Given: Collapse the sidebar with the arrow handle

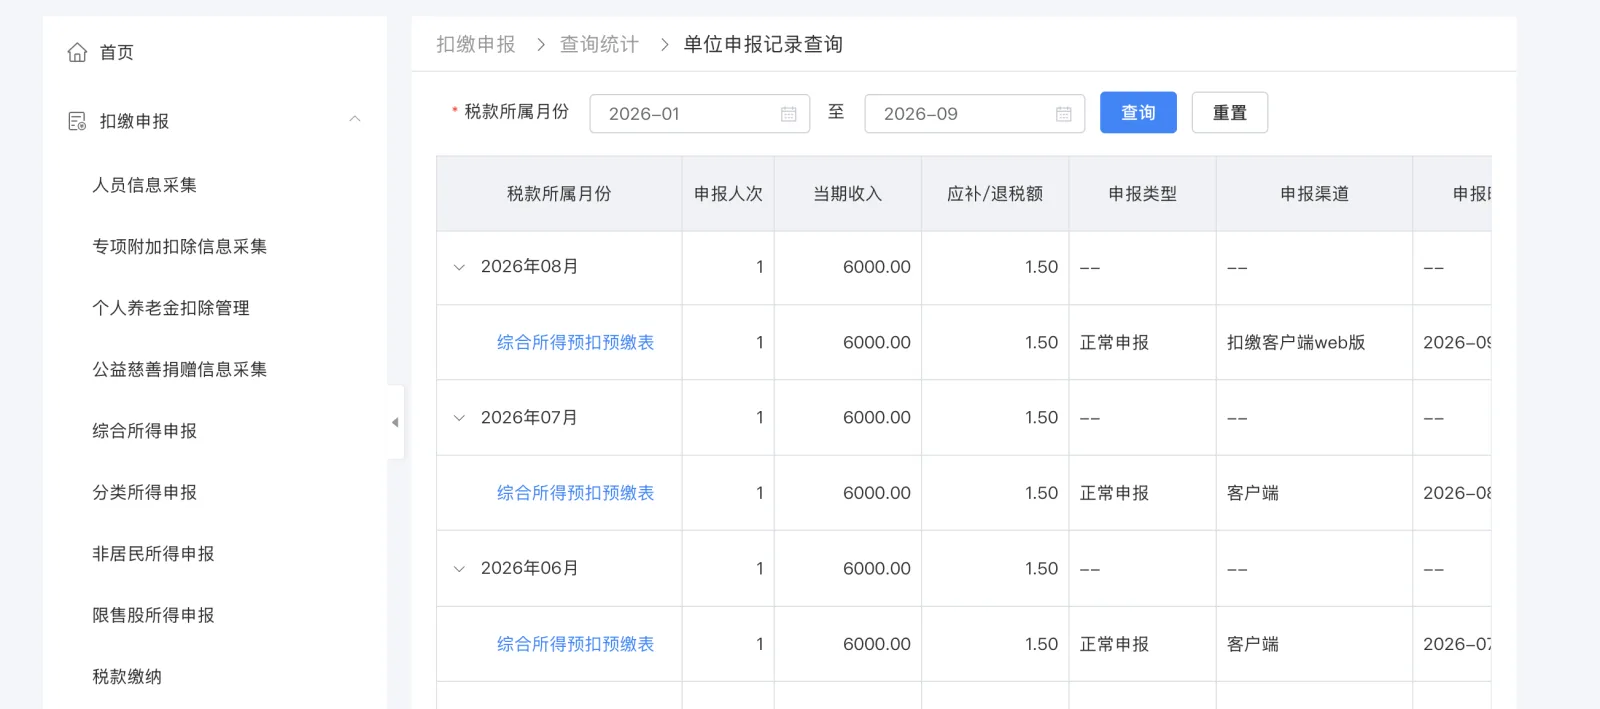Looking at the screenshot, I should (396, 422).
